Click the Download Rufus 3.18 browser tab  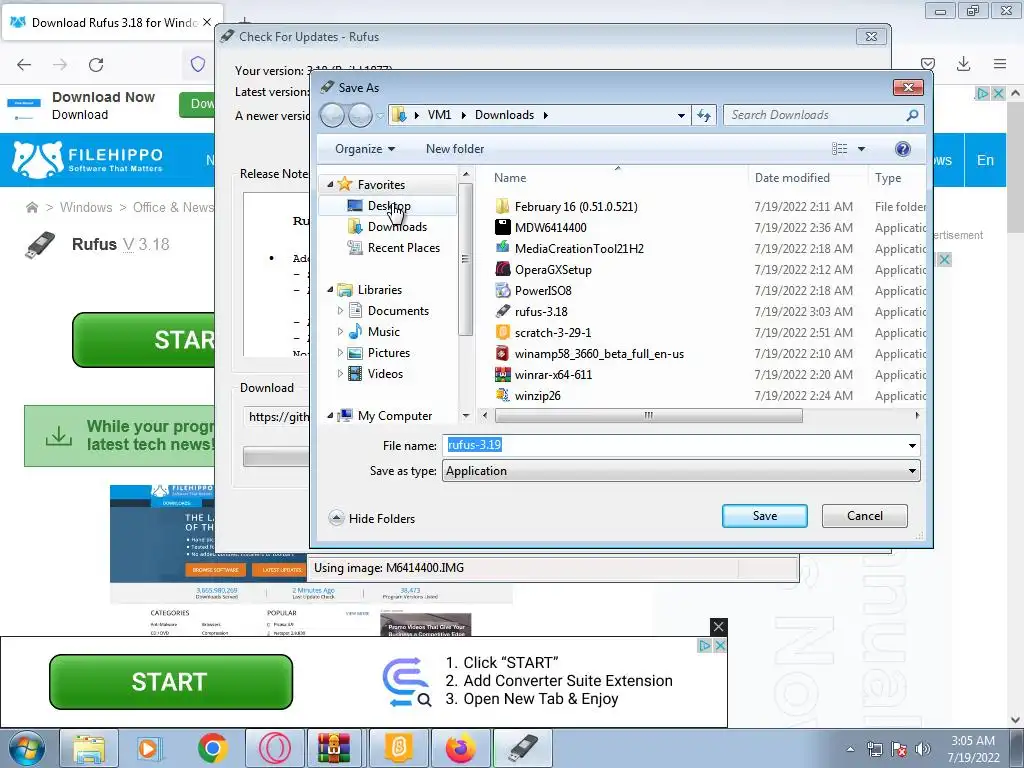coord(112,22)
